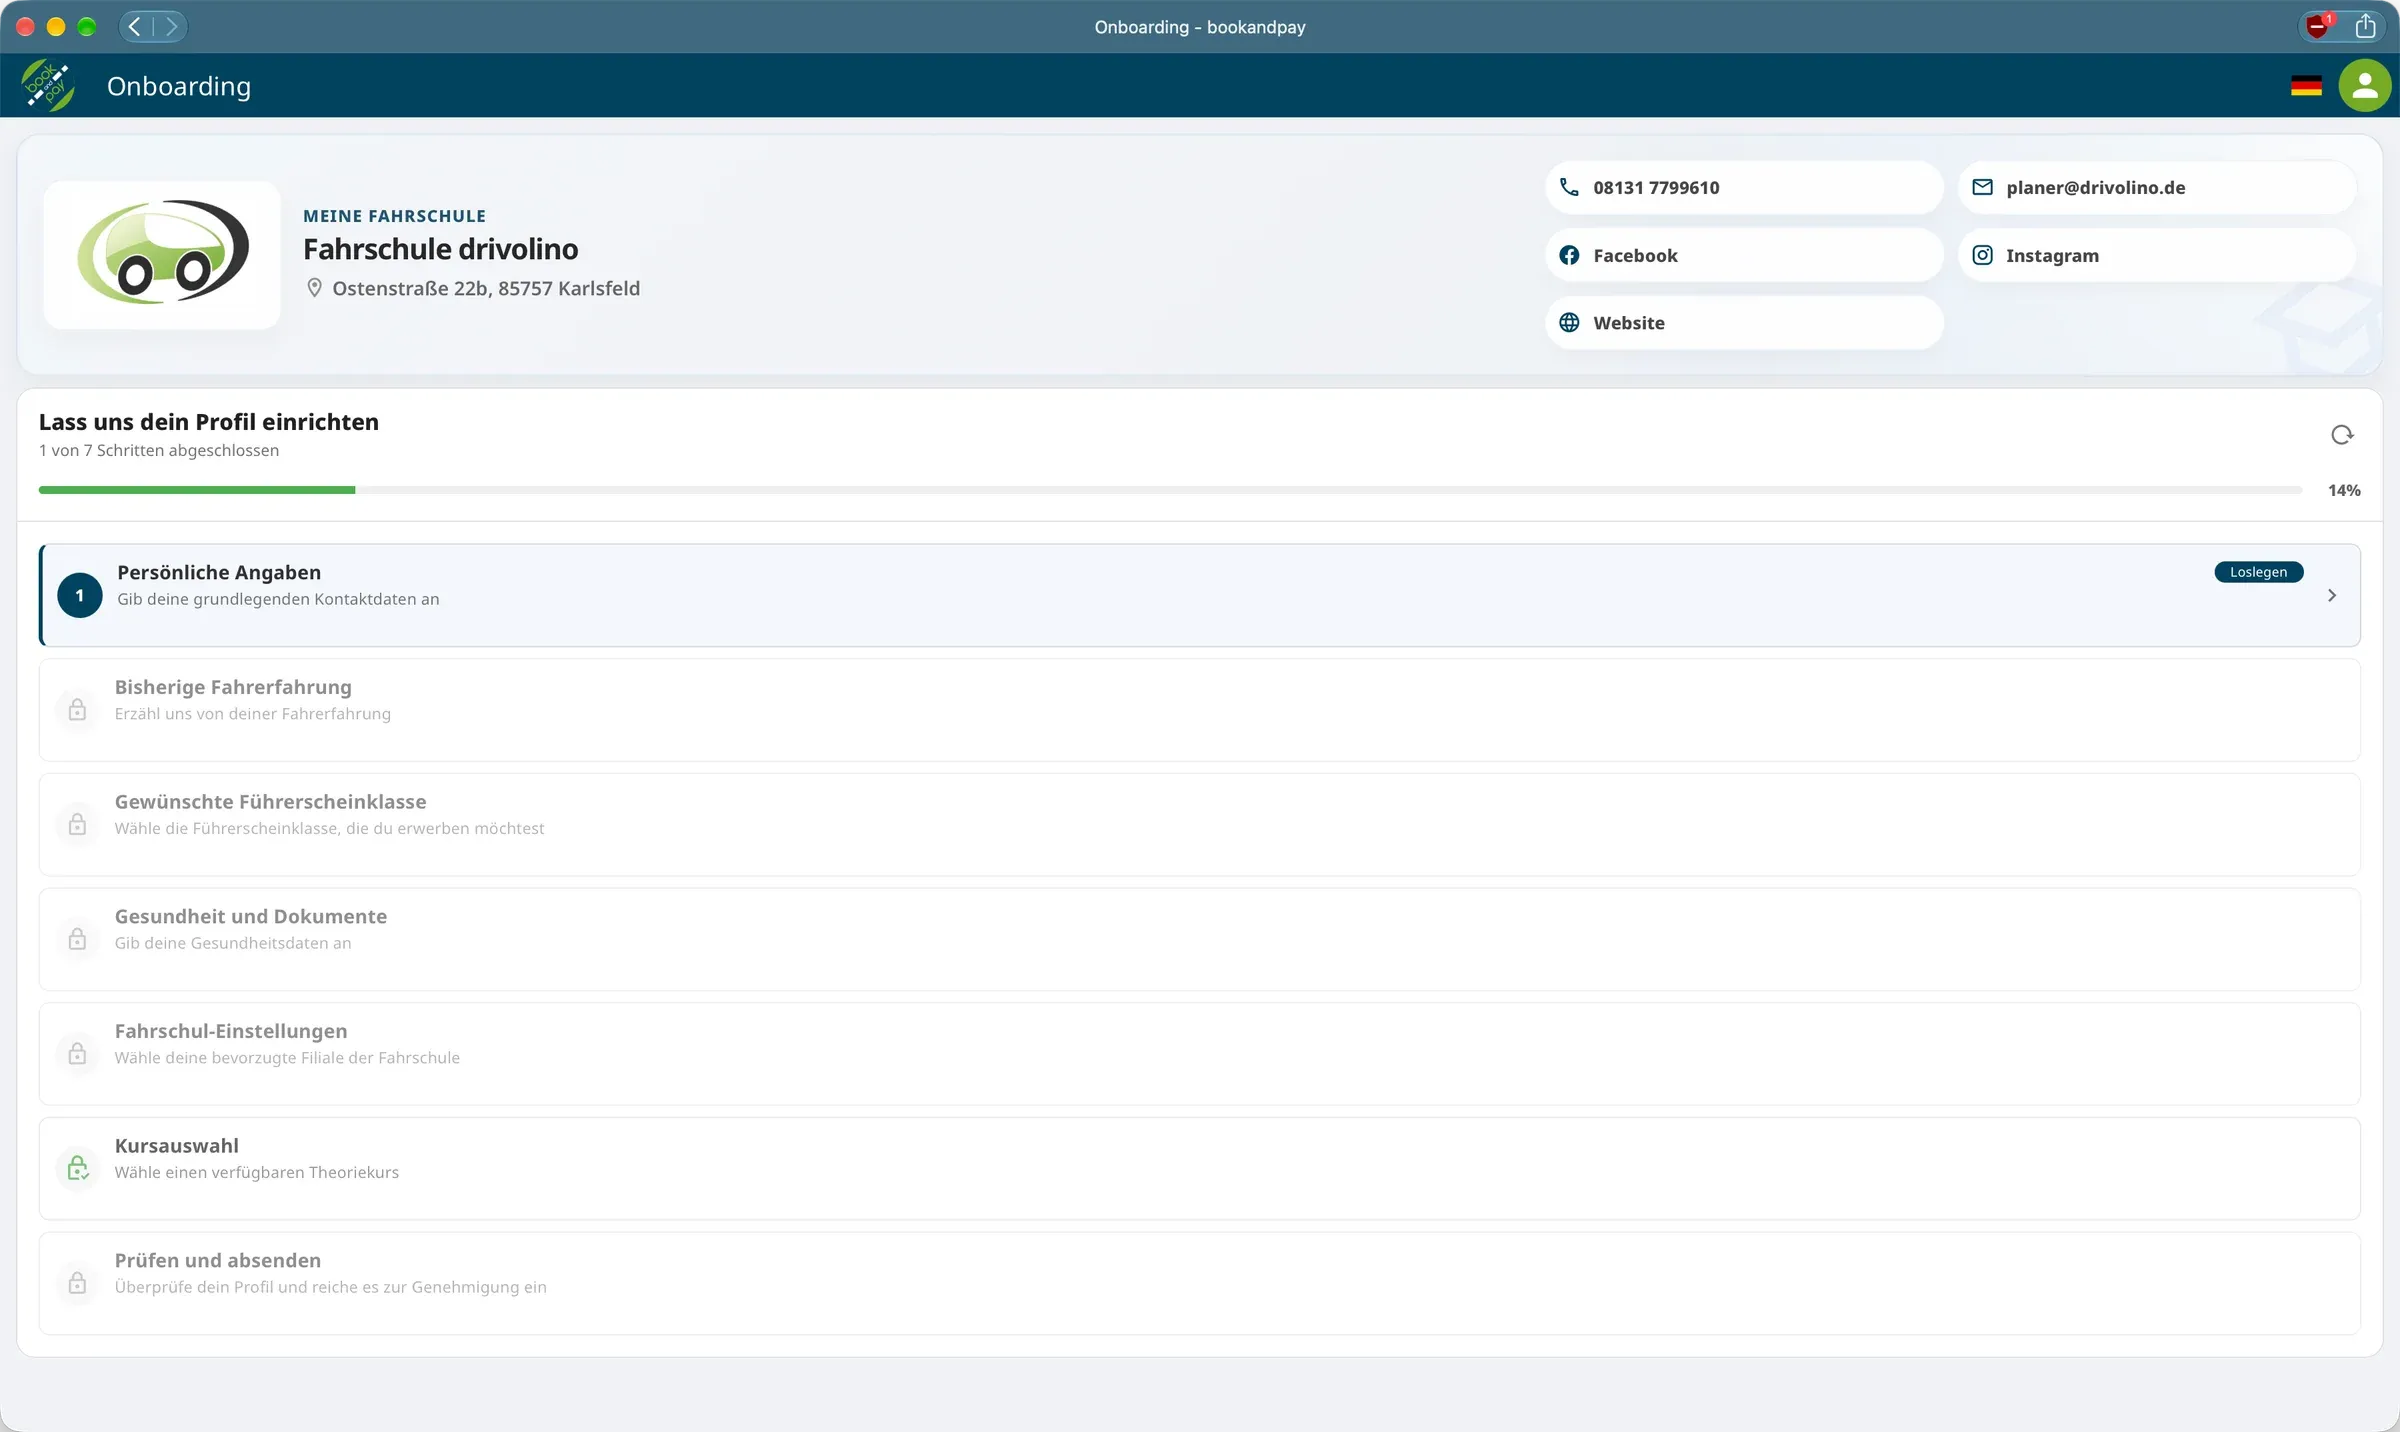Go forward with browser forward arrow
Screen dimensions: 2400x1432
click(171, 26)
